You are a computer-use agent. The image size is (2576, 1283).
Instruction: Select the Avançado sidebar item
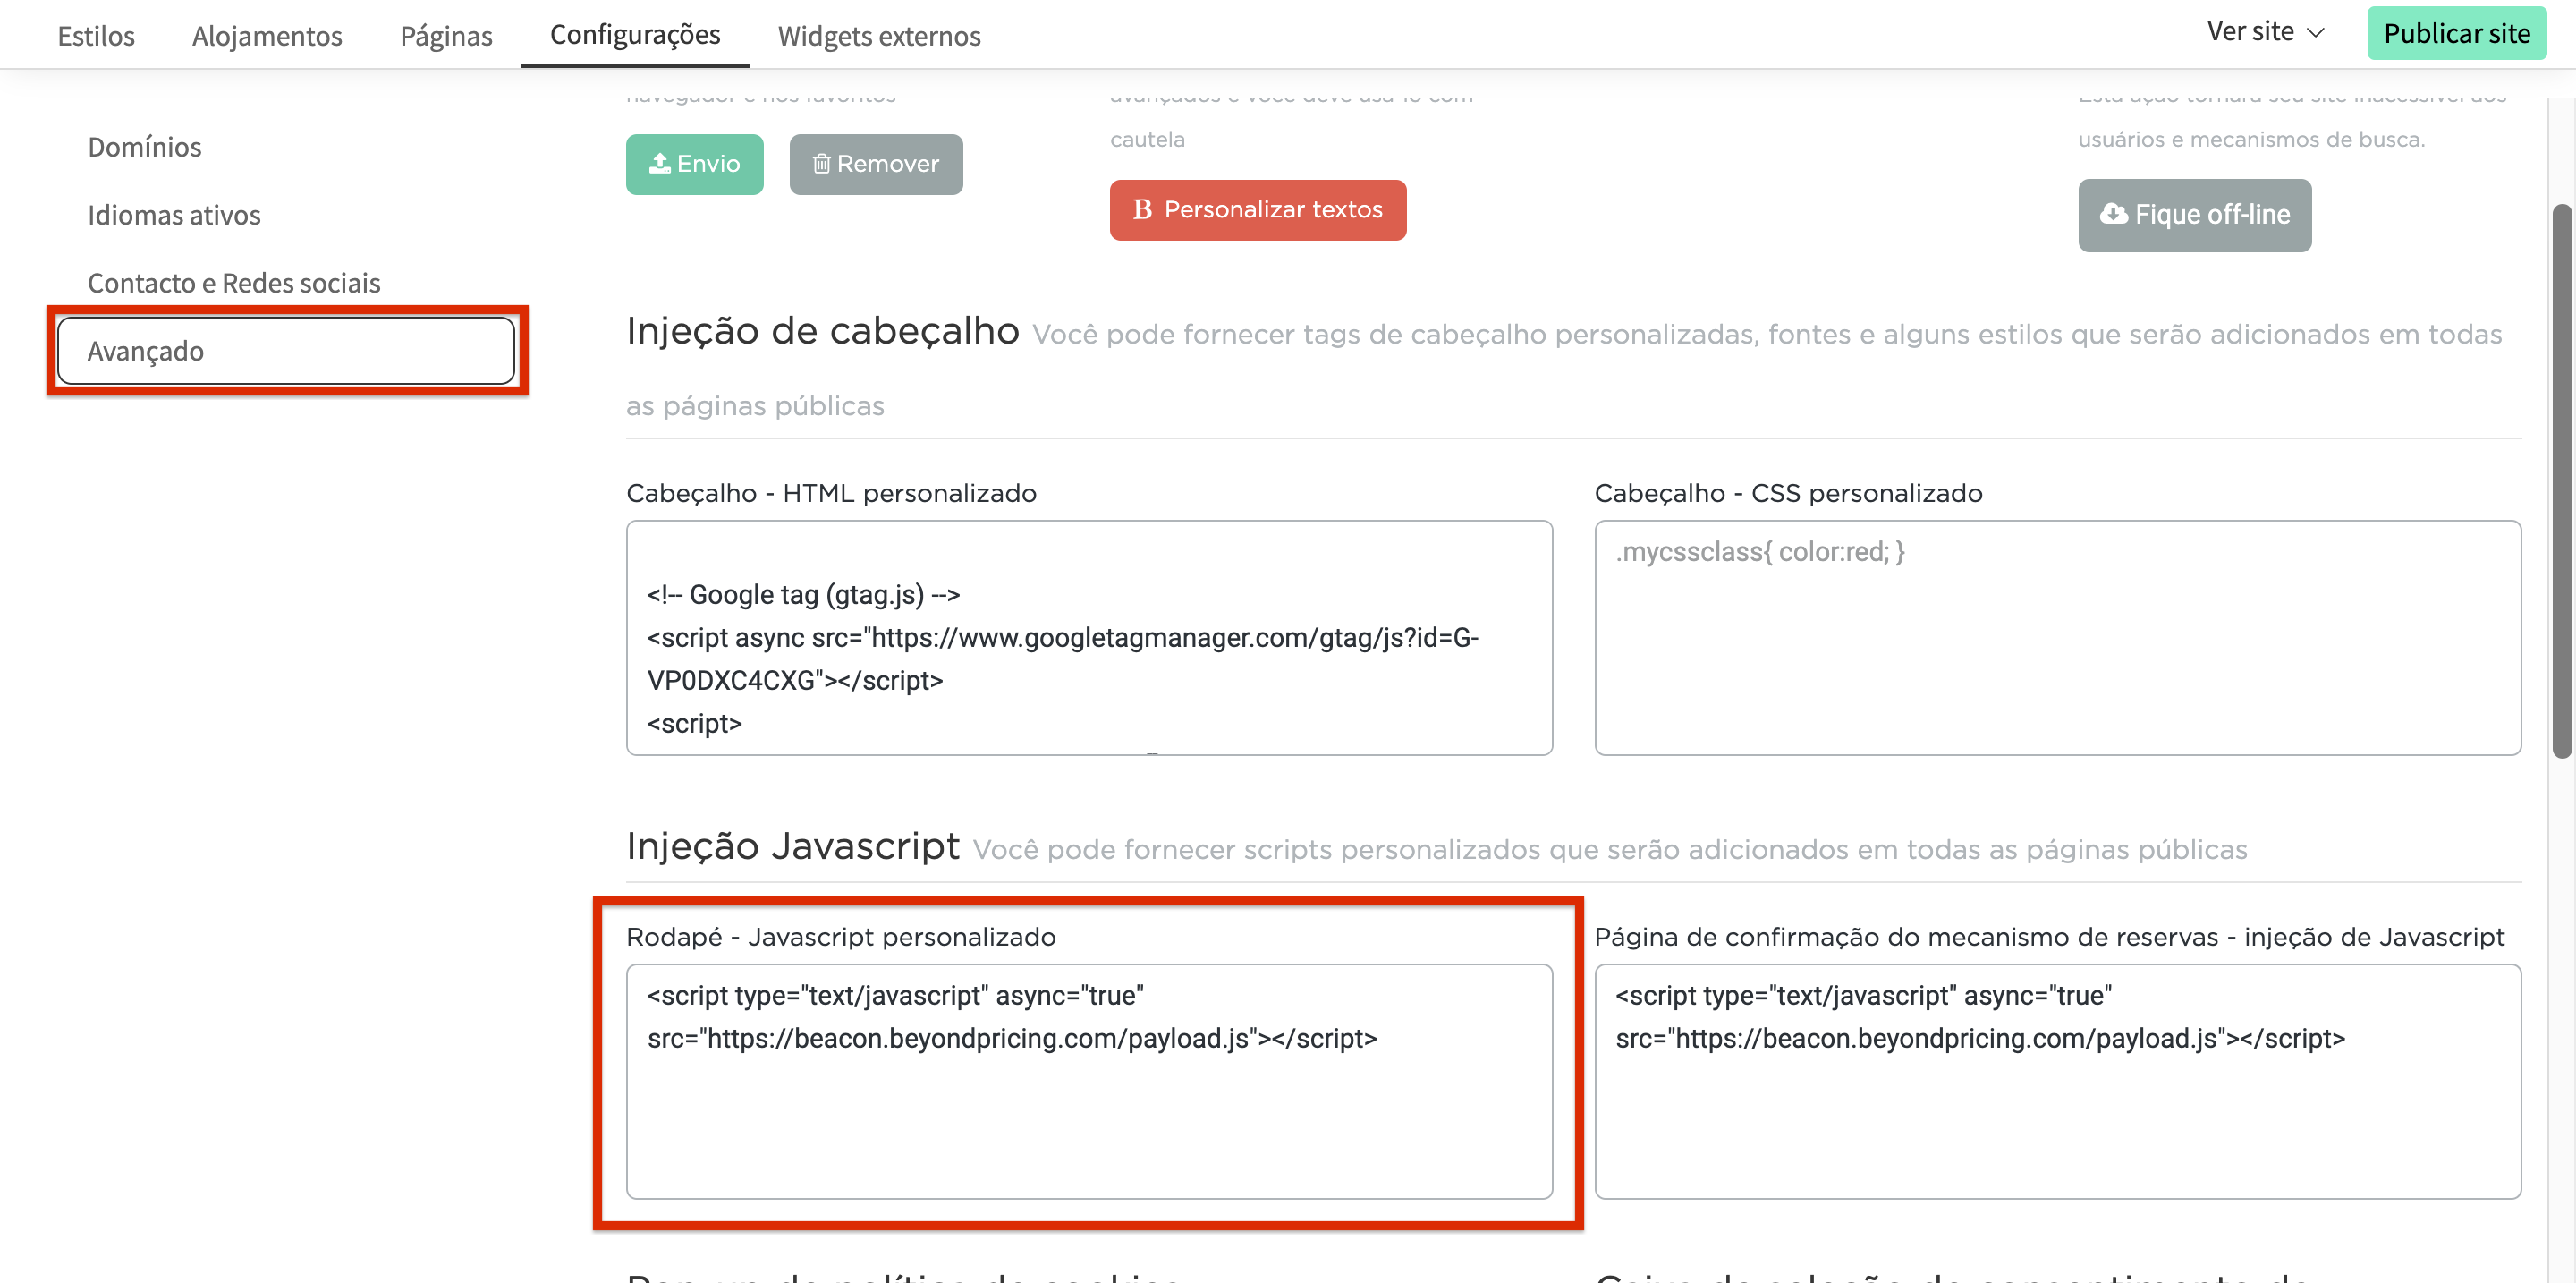[286, 351]
